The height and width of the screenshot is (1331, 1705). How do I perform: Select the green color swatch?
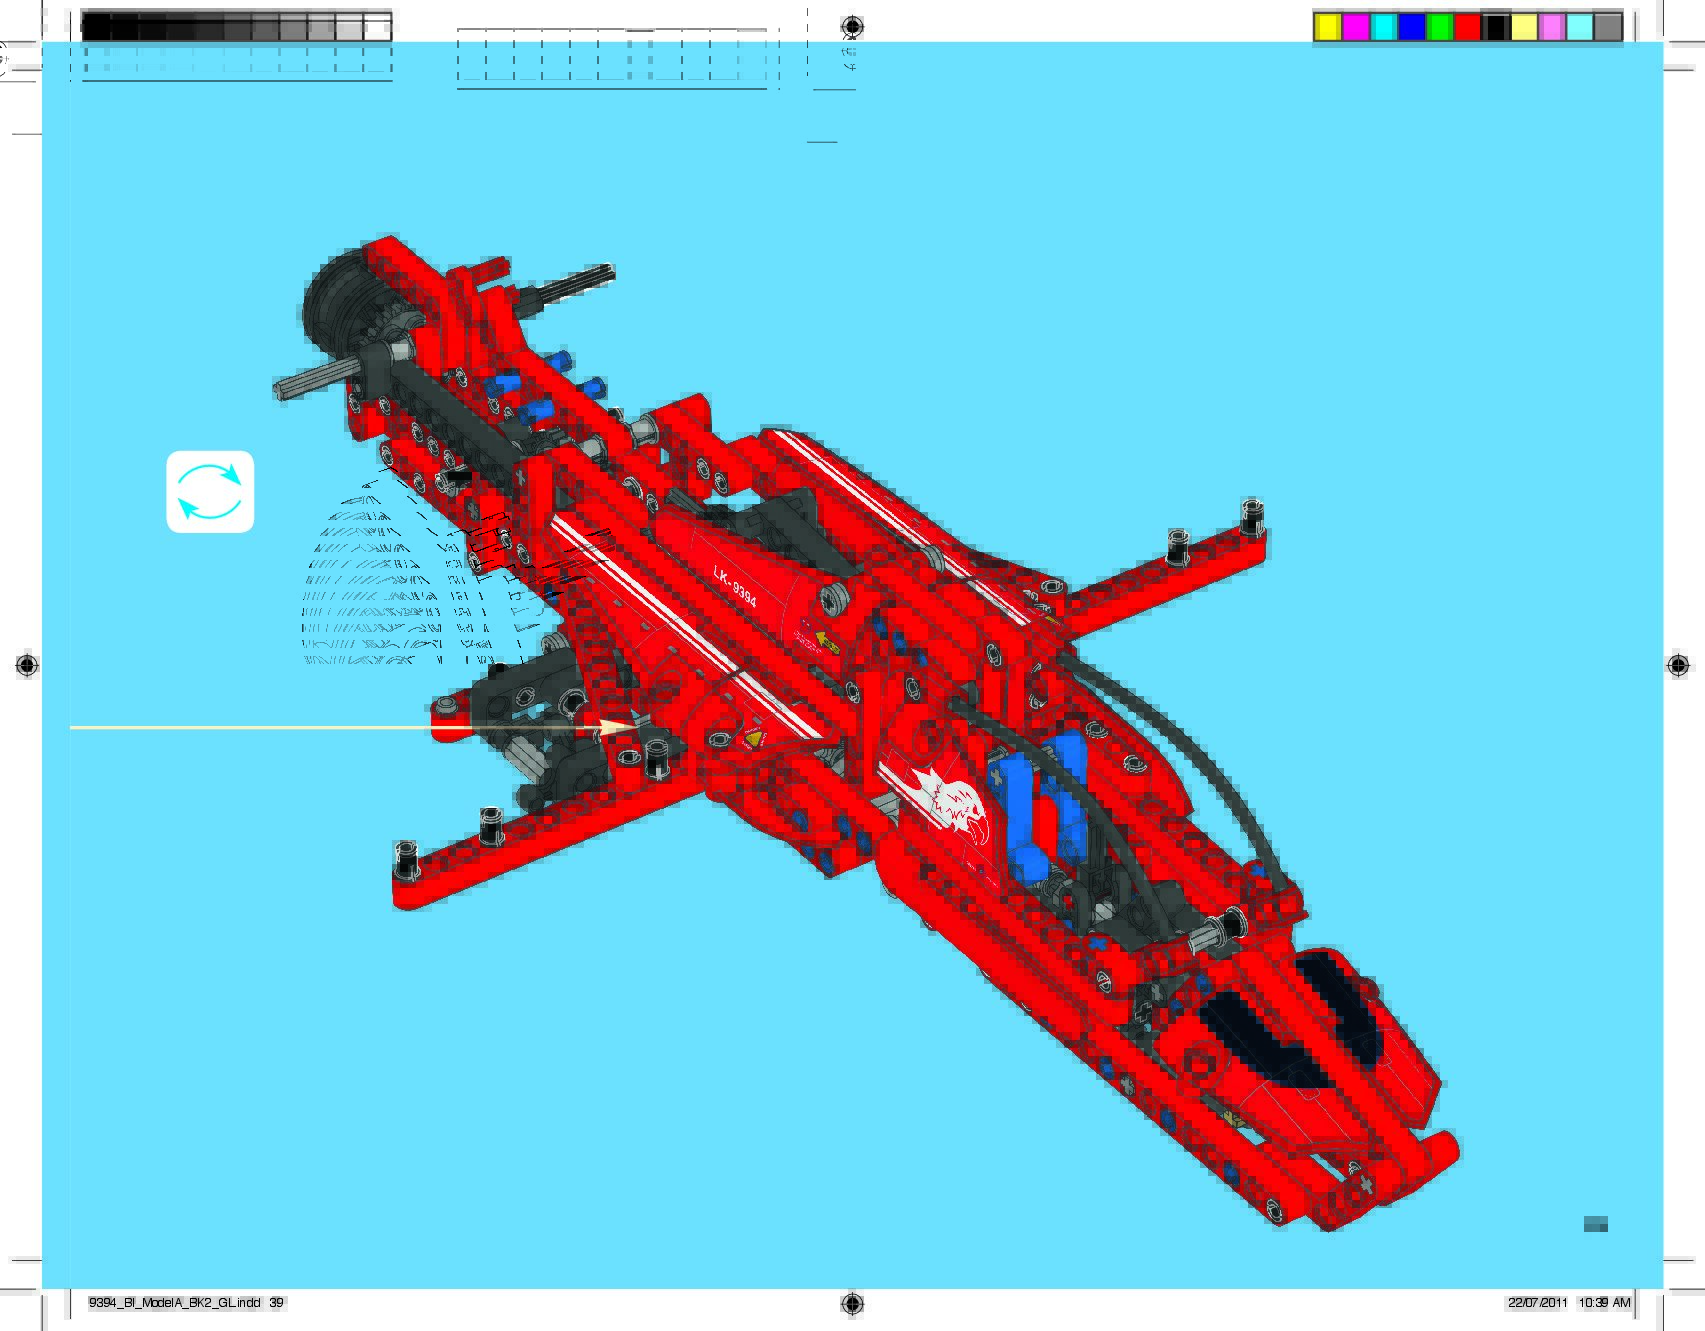[1439, 28]
